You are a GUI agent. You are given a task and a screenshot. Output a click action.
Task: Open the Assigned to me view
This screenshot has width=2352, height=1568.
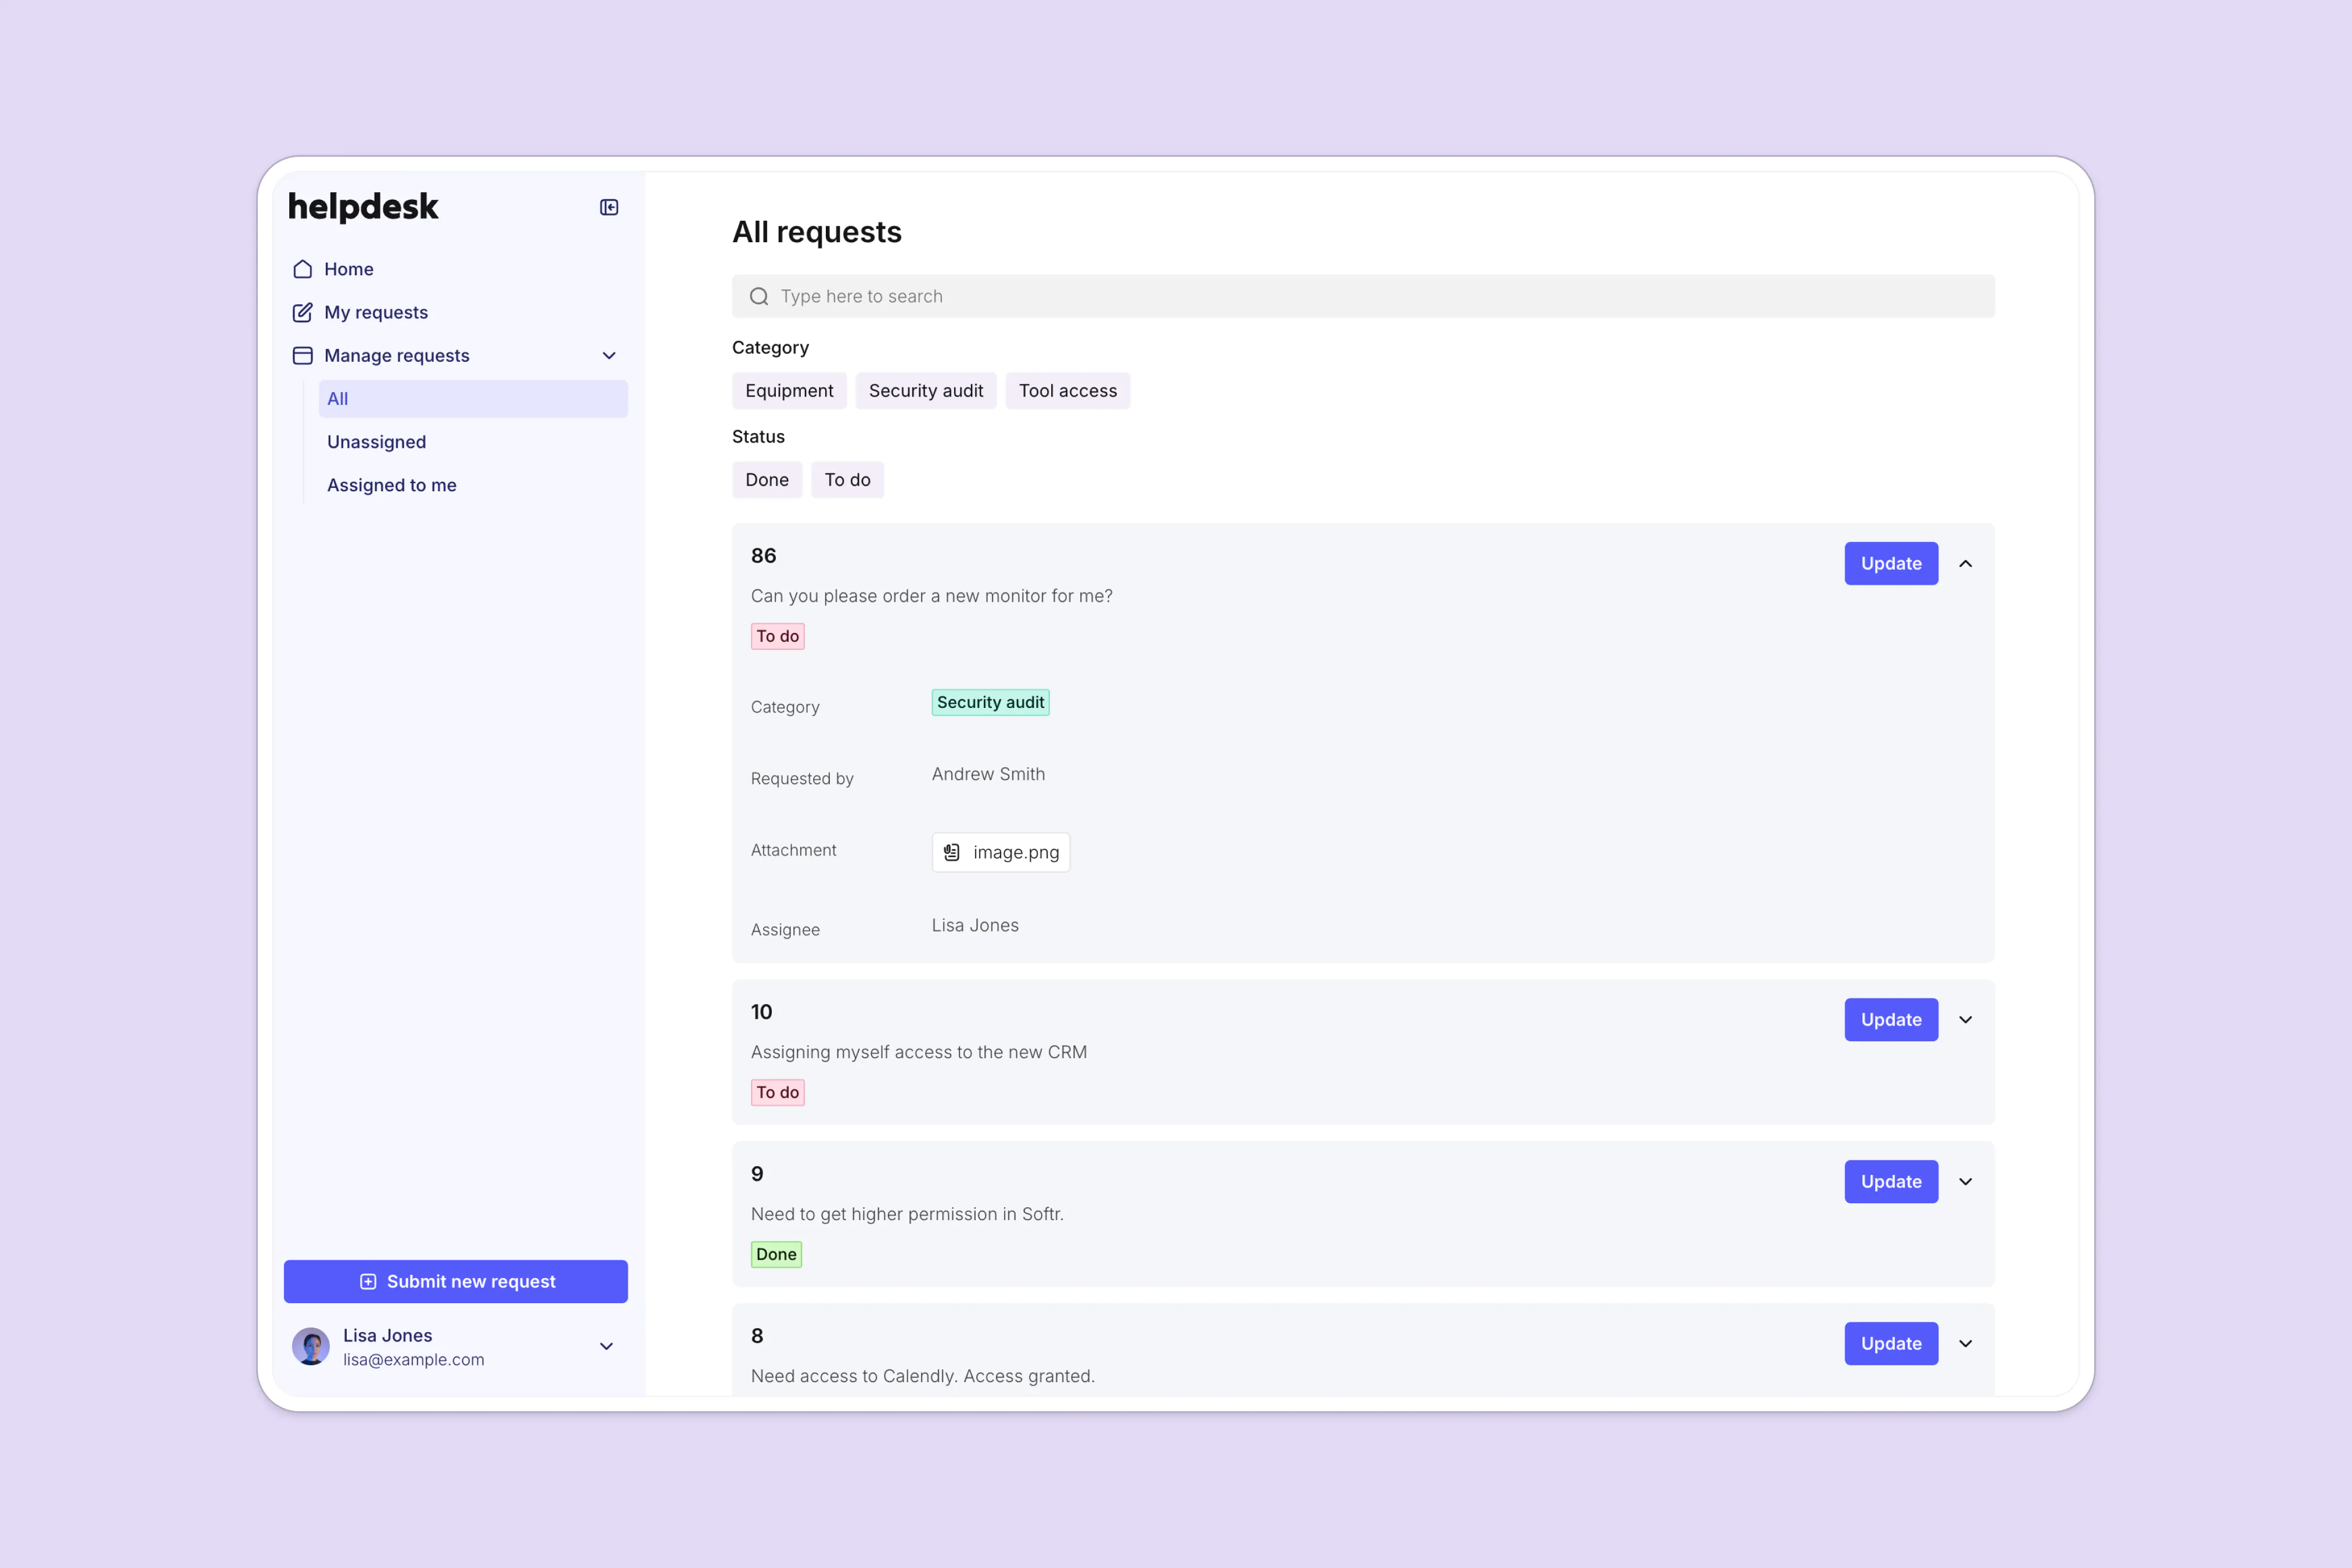click(392, 485)
